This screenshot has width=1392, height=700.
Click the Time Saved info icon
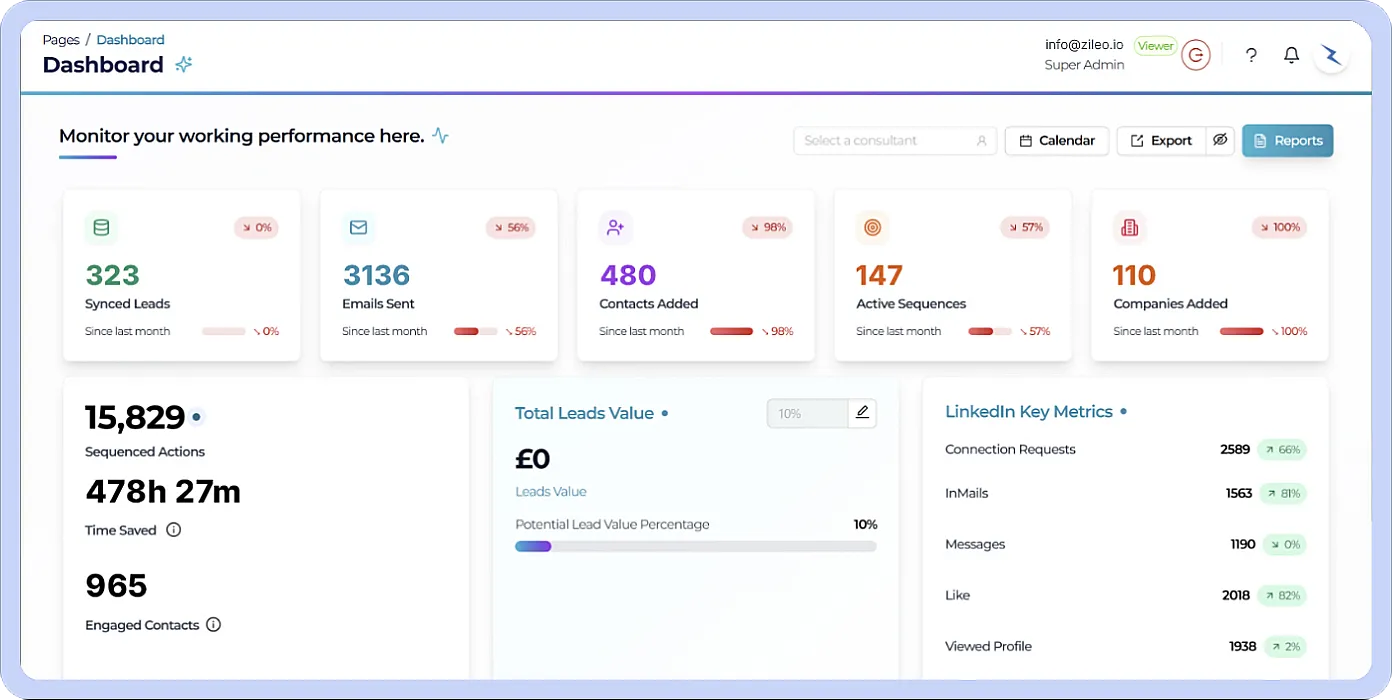[x=173, y=530]
